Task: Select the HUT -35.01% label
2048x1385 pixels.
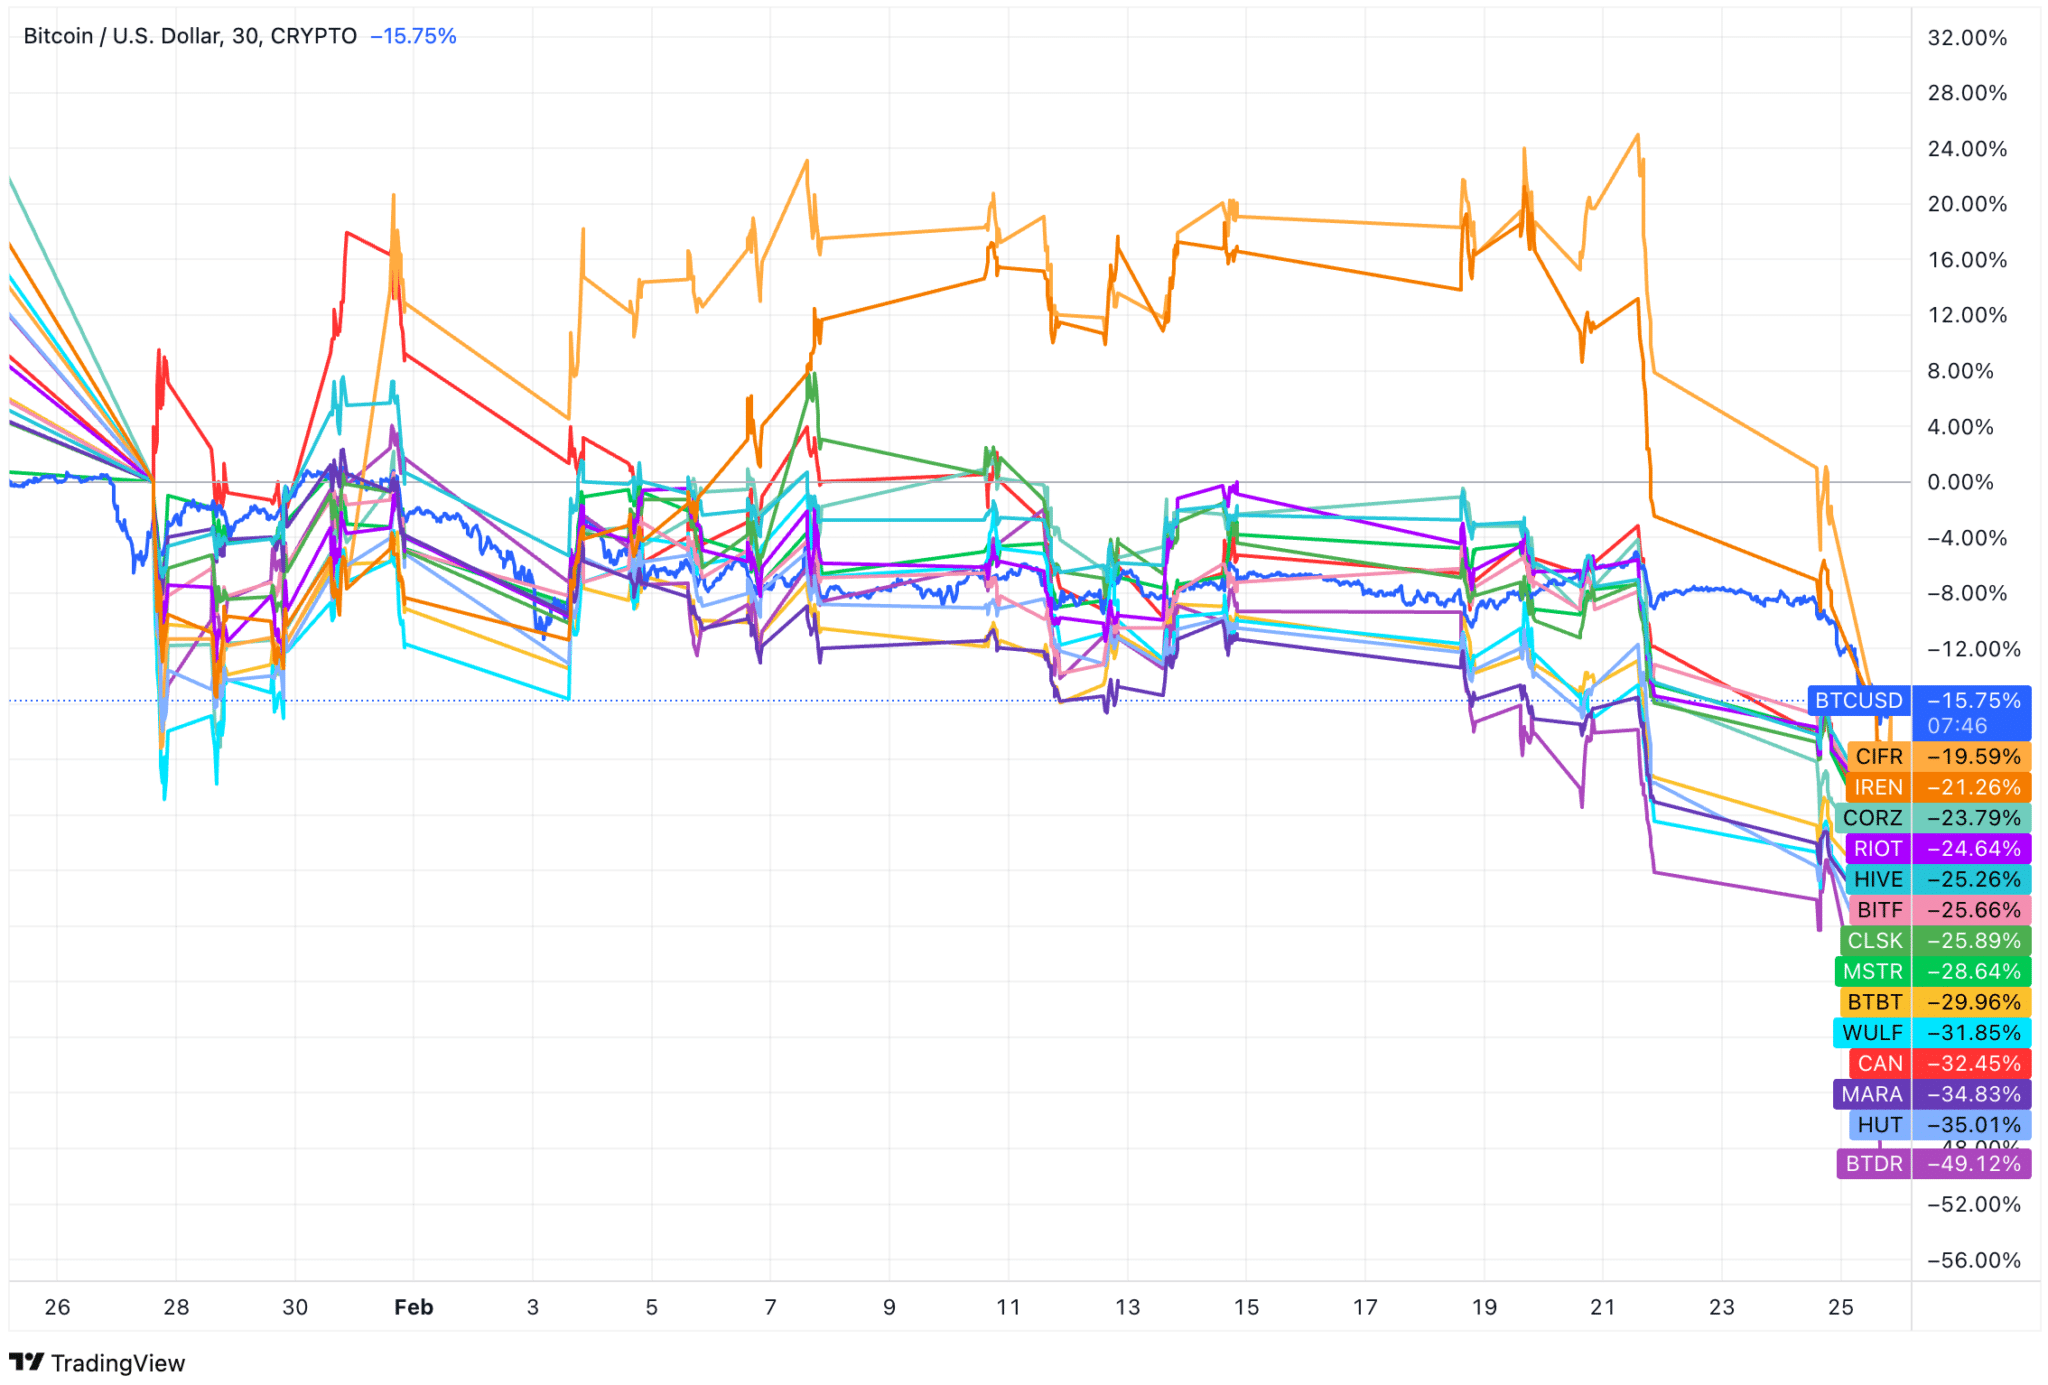Action: coord(1941,1125)
